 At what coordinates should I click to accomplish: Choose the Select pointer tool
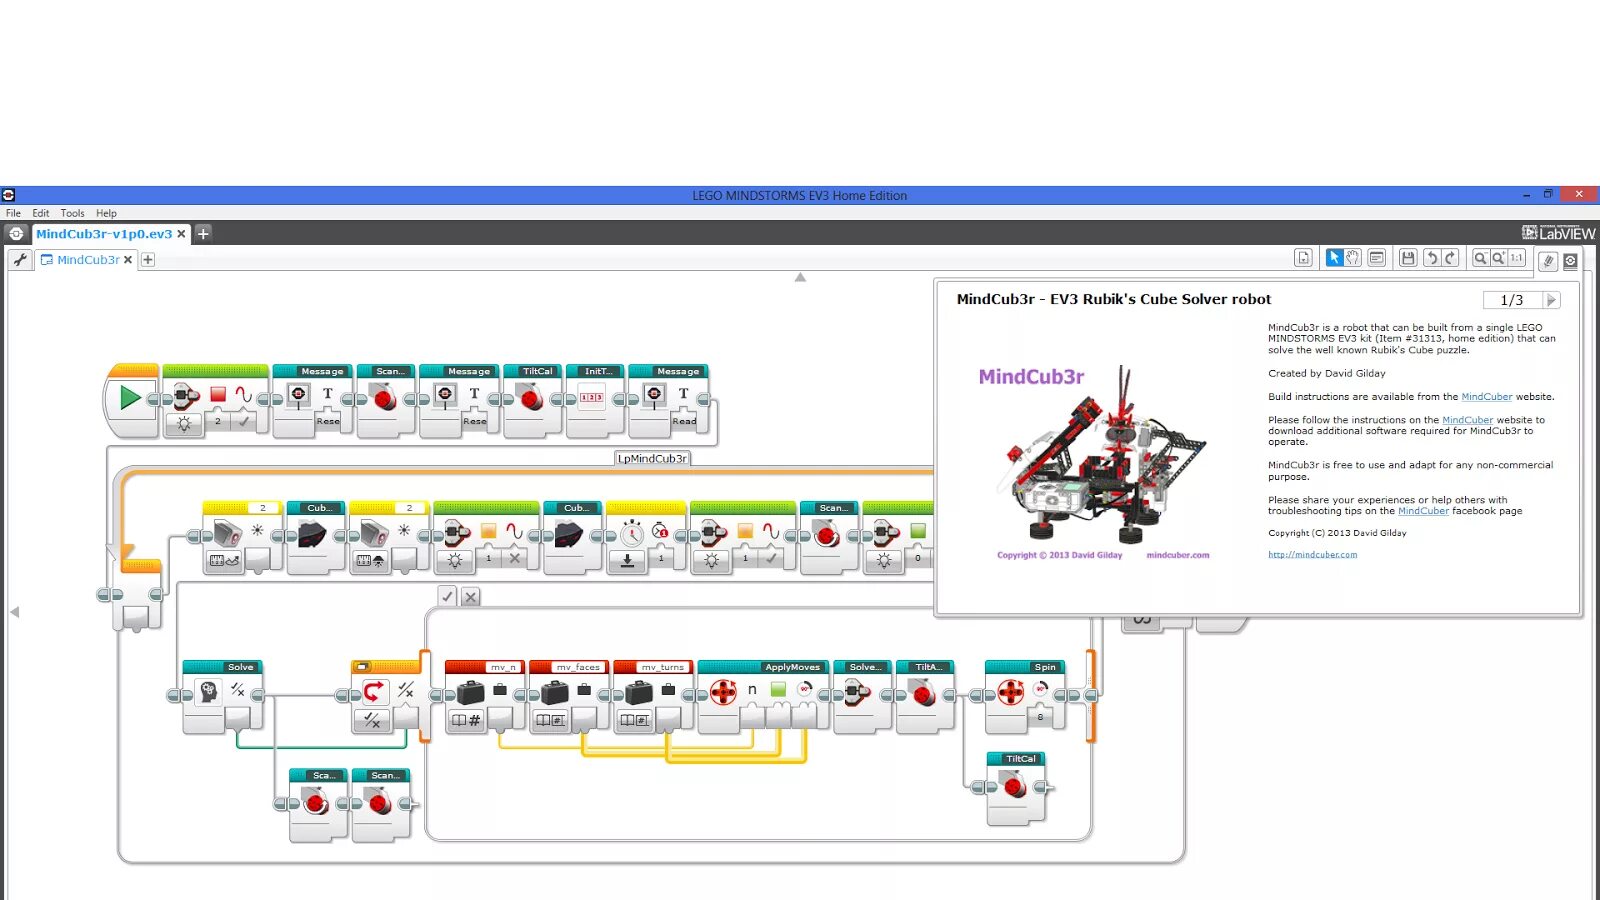tap(1334, 258)
